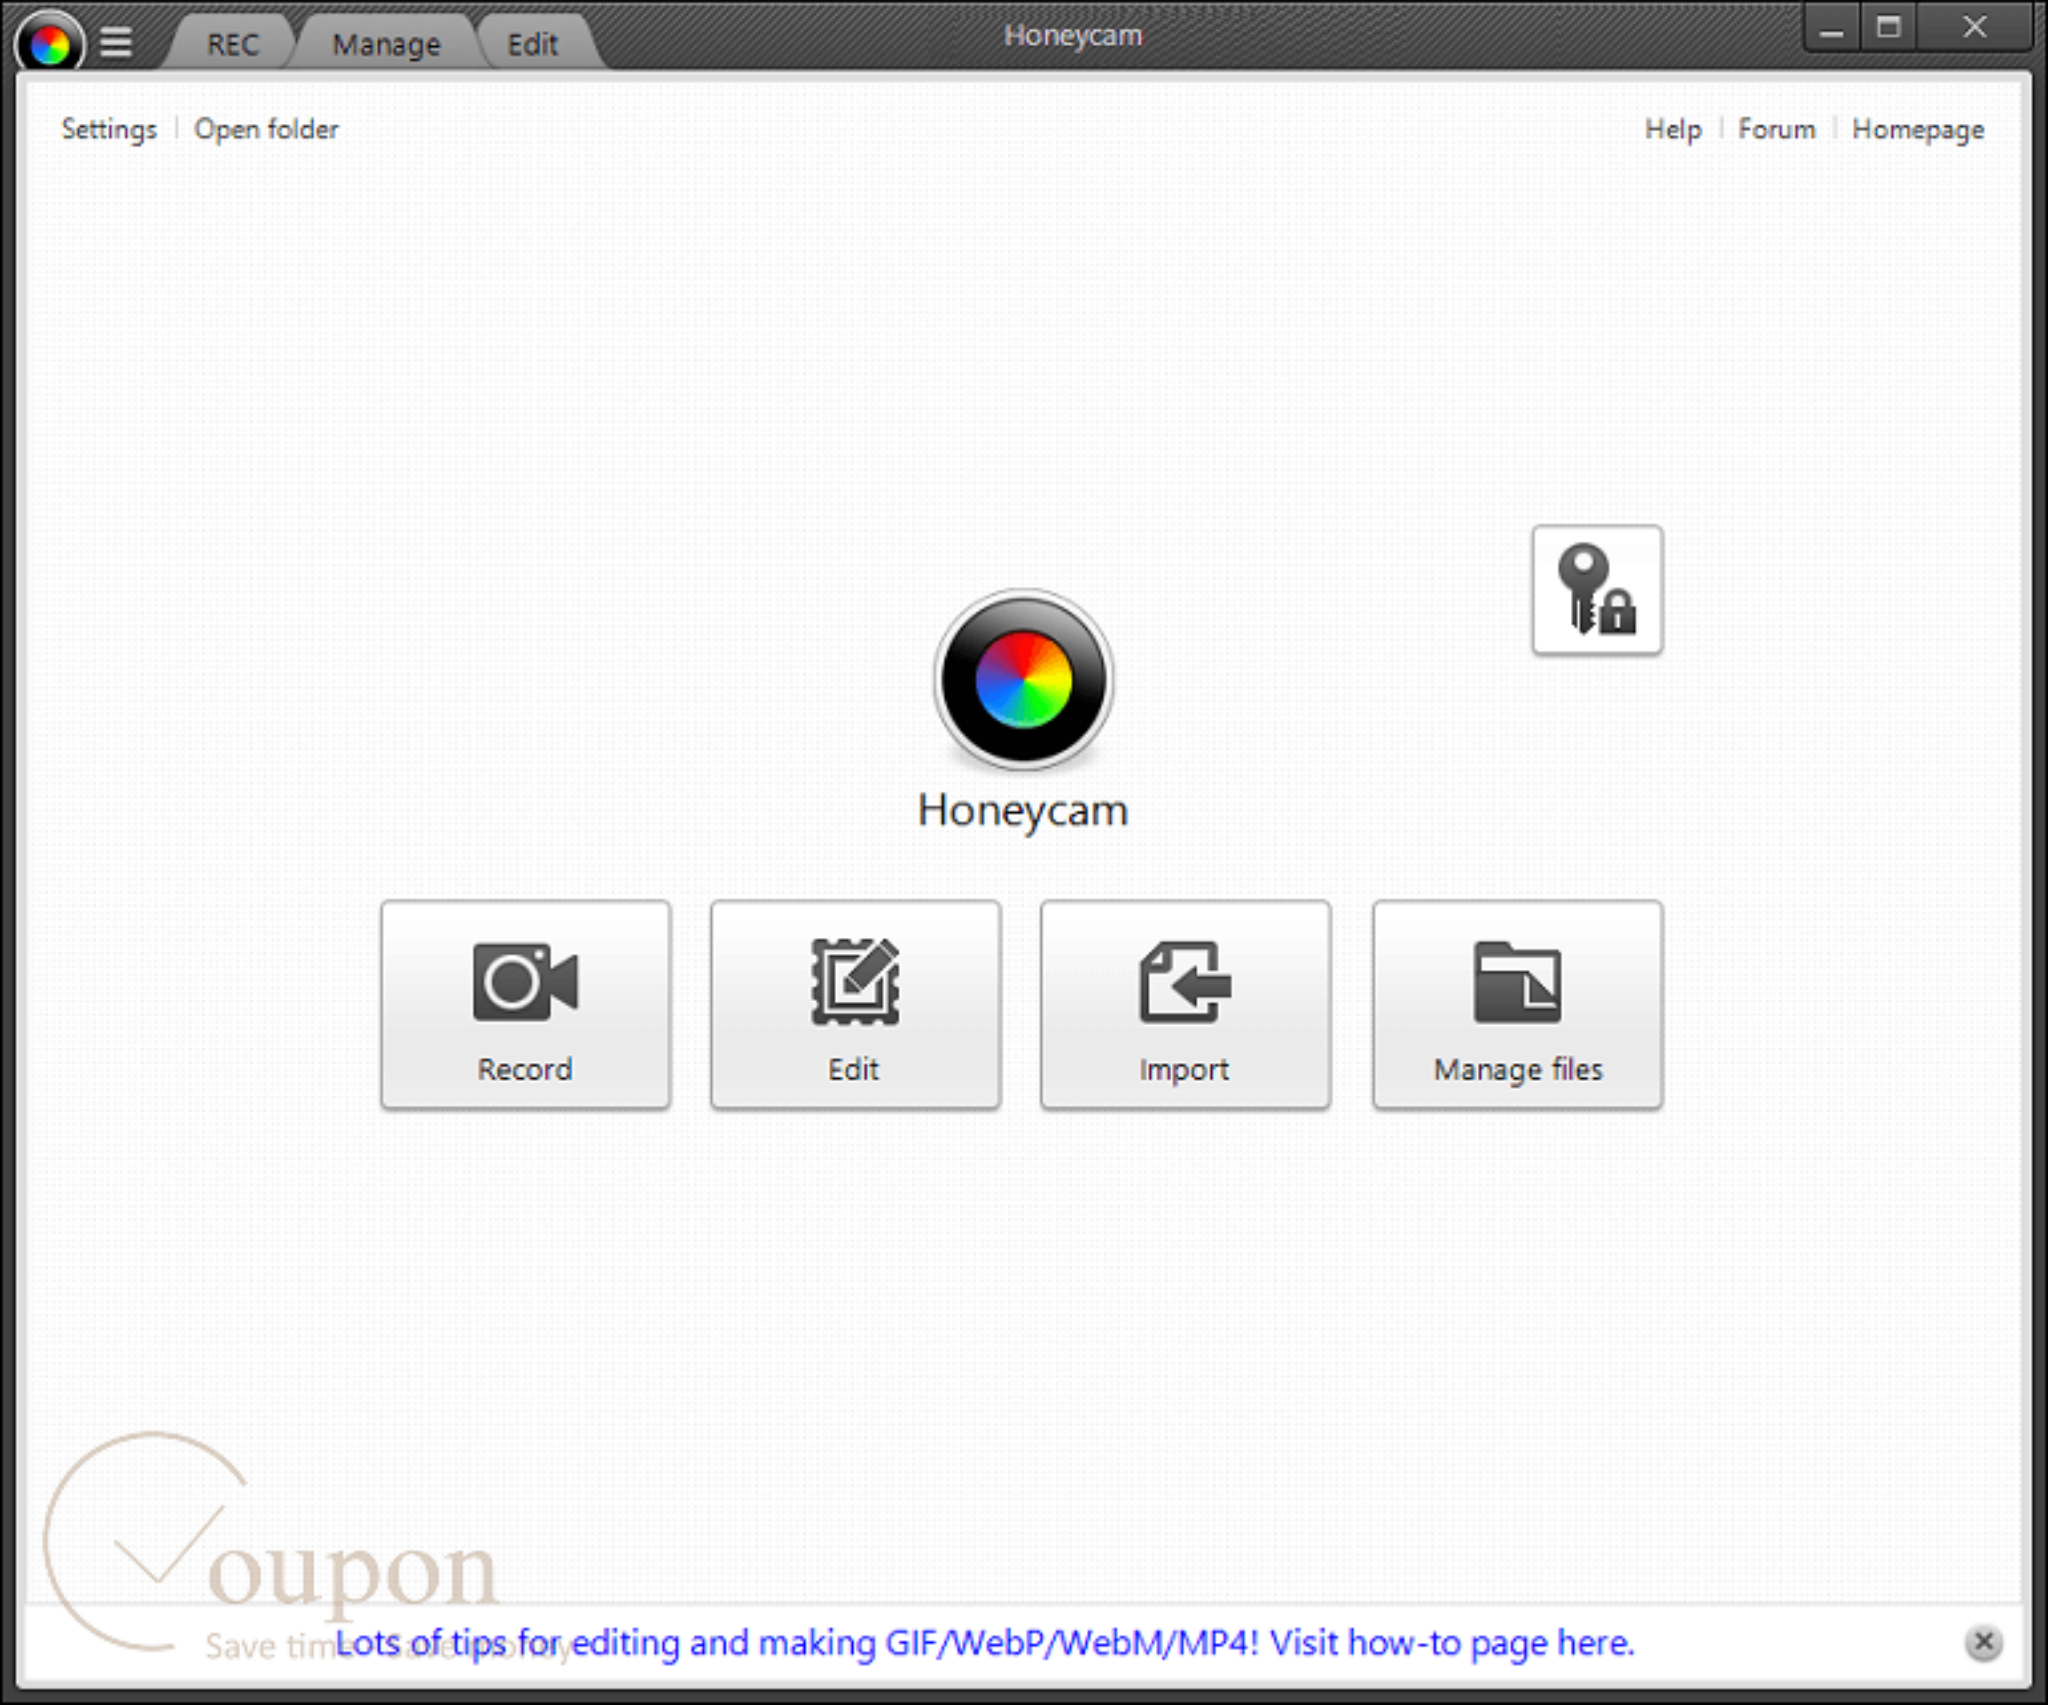Viewport: 2048px width, 1705px height.
Task: Click the key and lock license button
Action: pyautogui.click(x=1597, y=590)
